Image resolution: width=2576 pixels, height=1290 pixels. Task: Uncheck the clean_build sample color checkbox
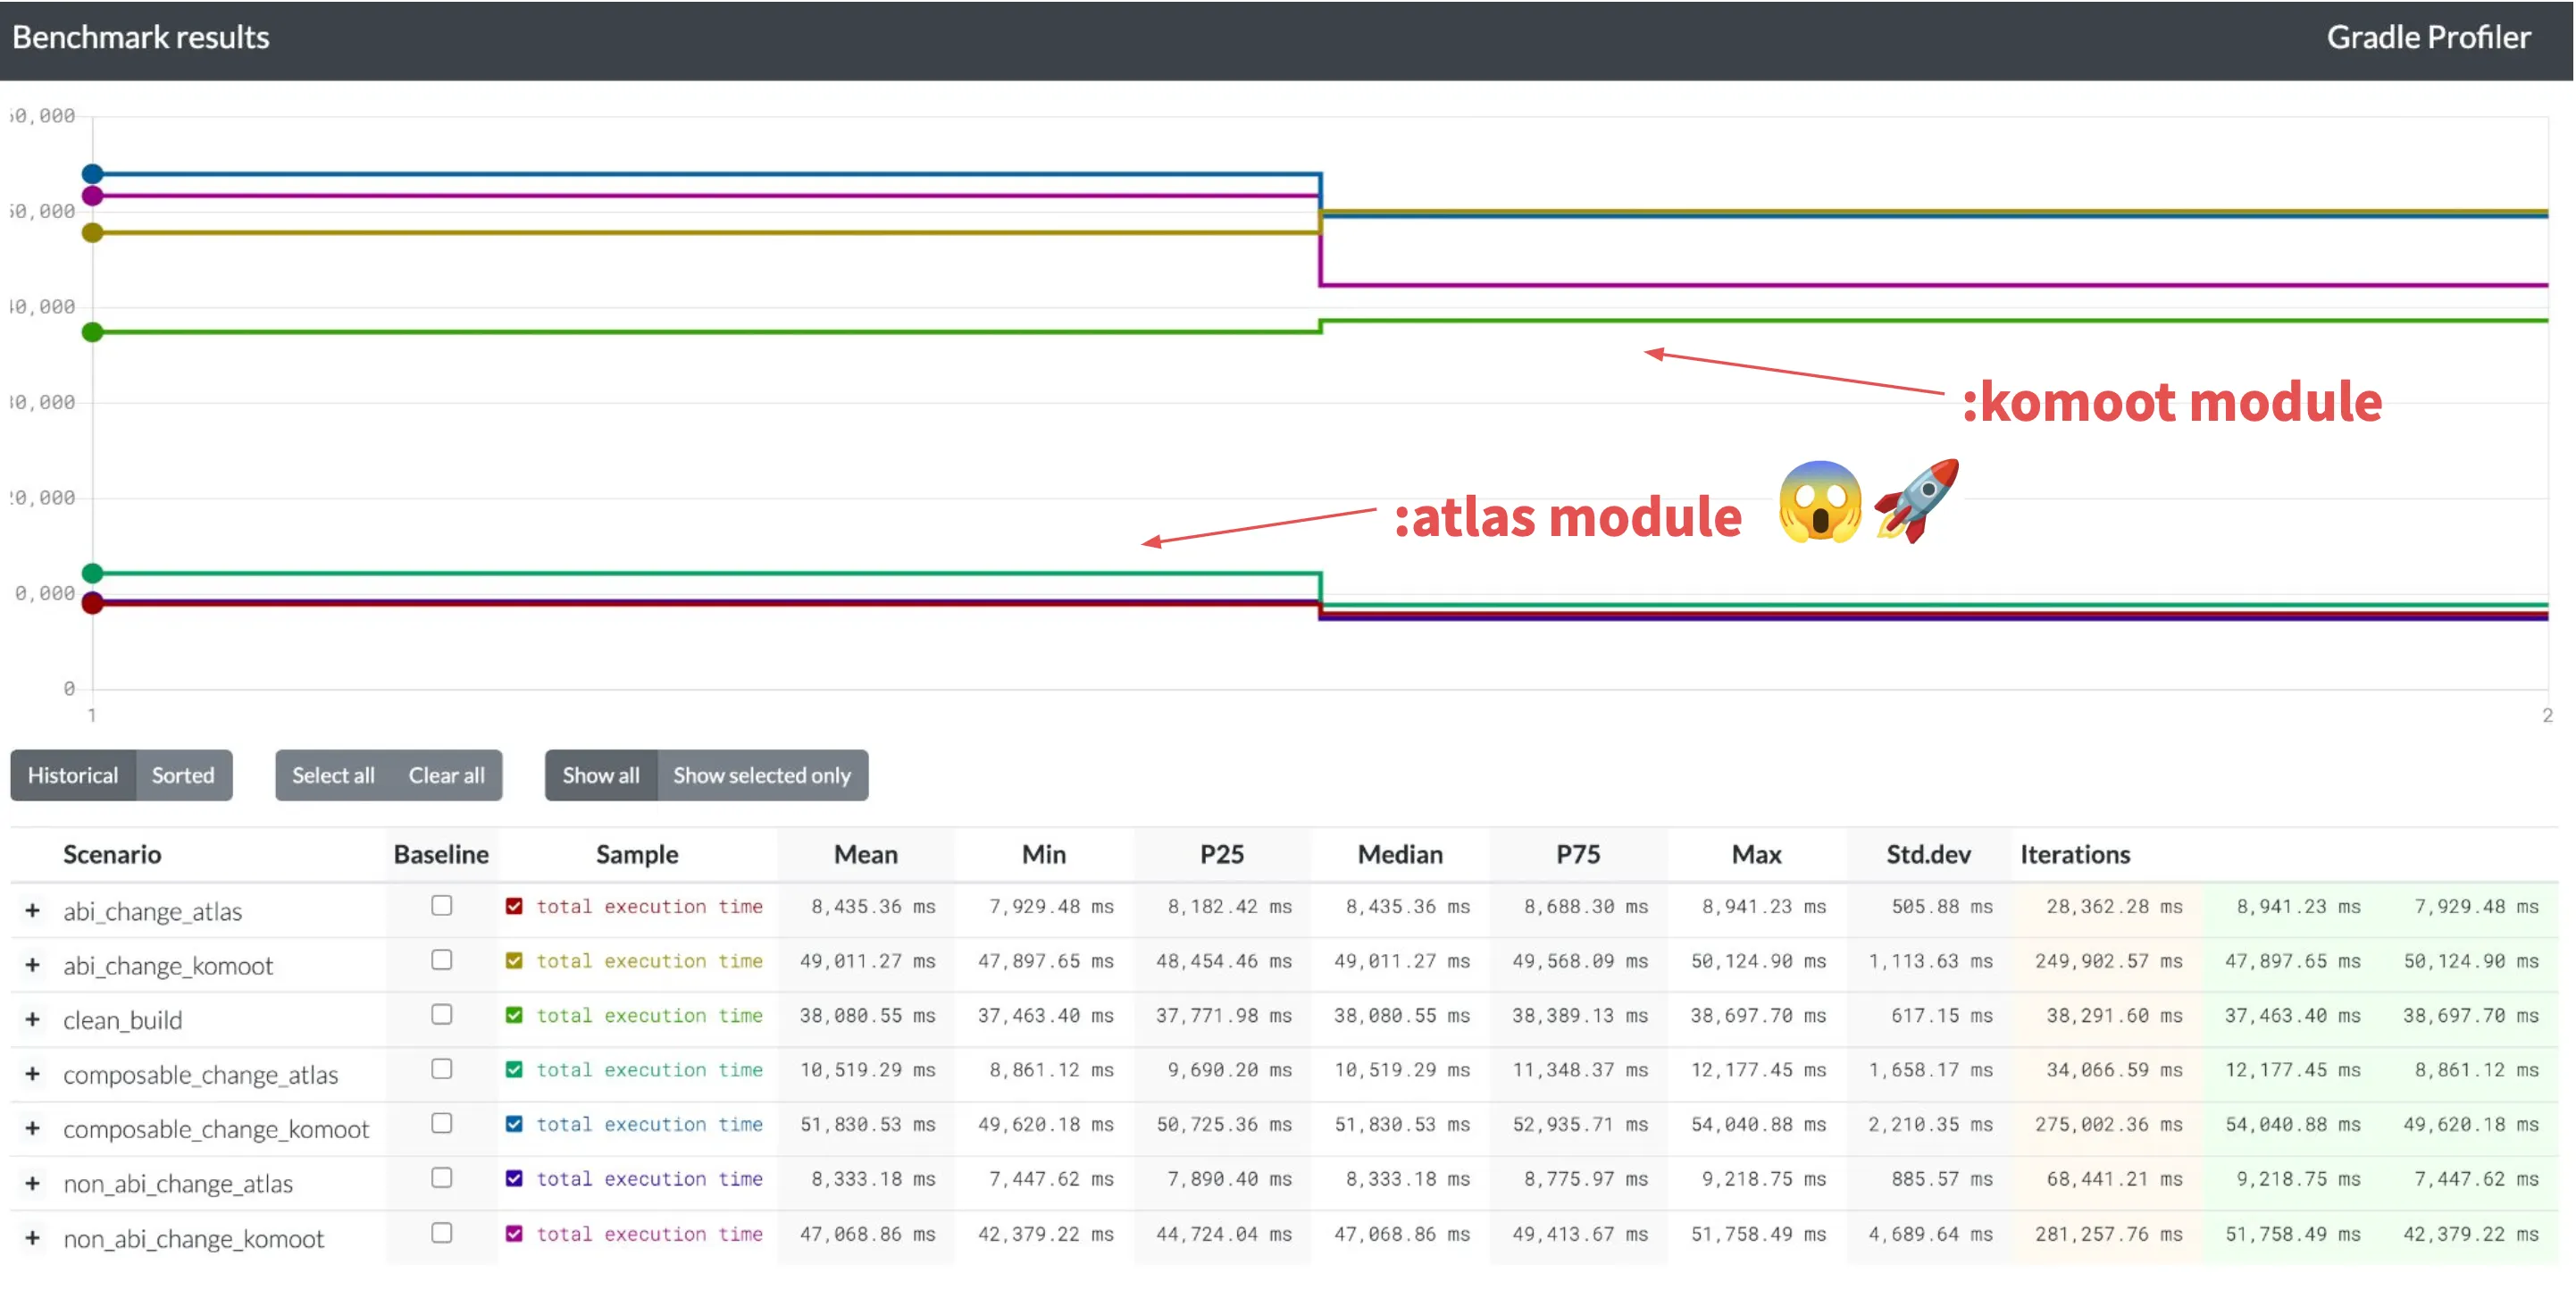click(514, 1016)
